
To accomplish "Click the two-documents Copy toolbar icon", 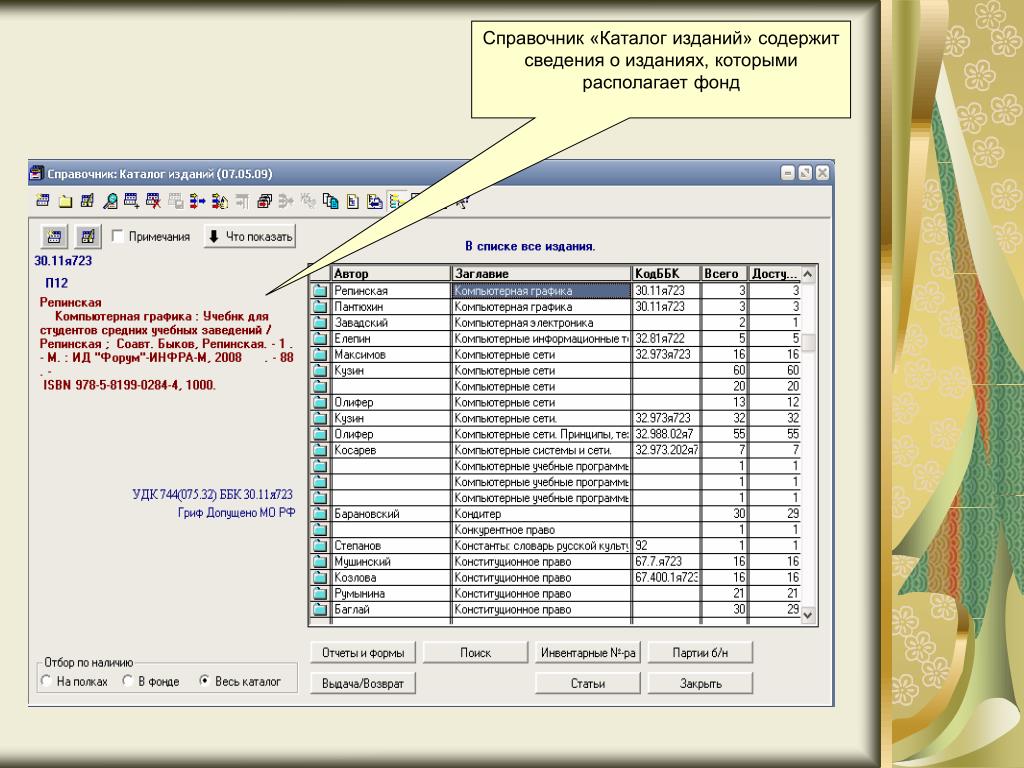I will point(330,201).
